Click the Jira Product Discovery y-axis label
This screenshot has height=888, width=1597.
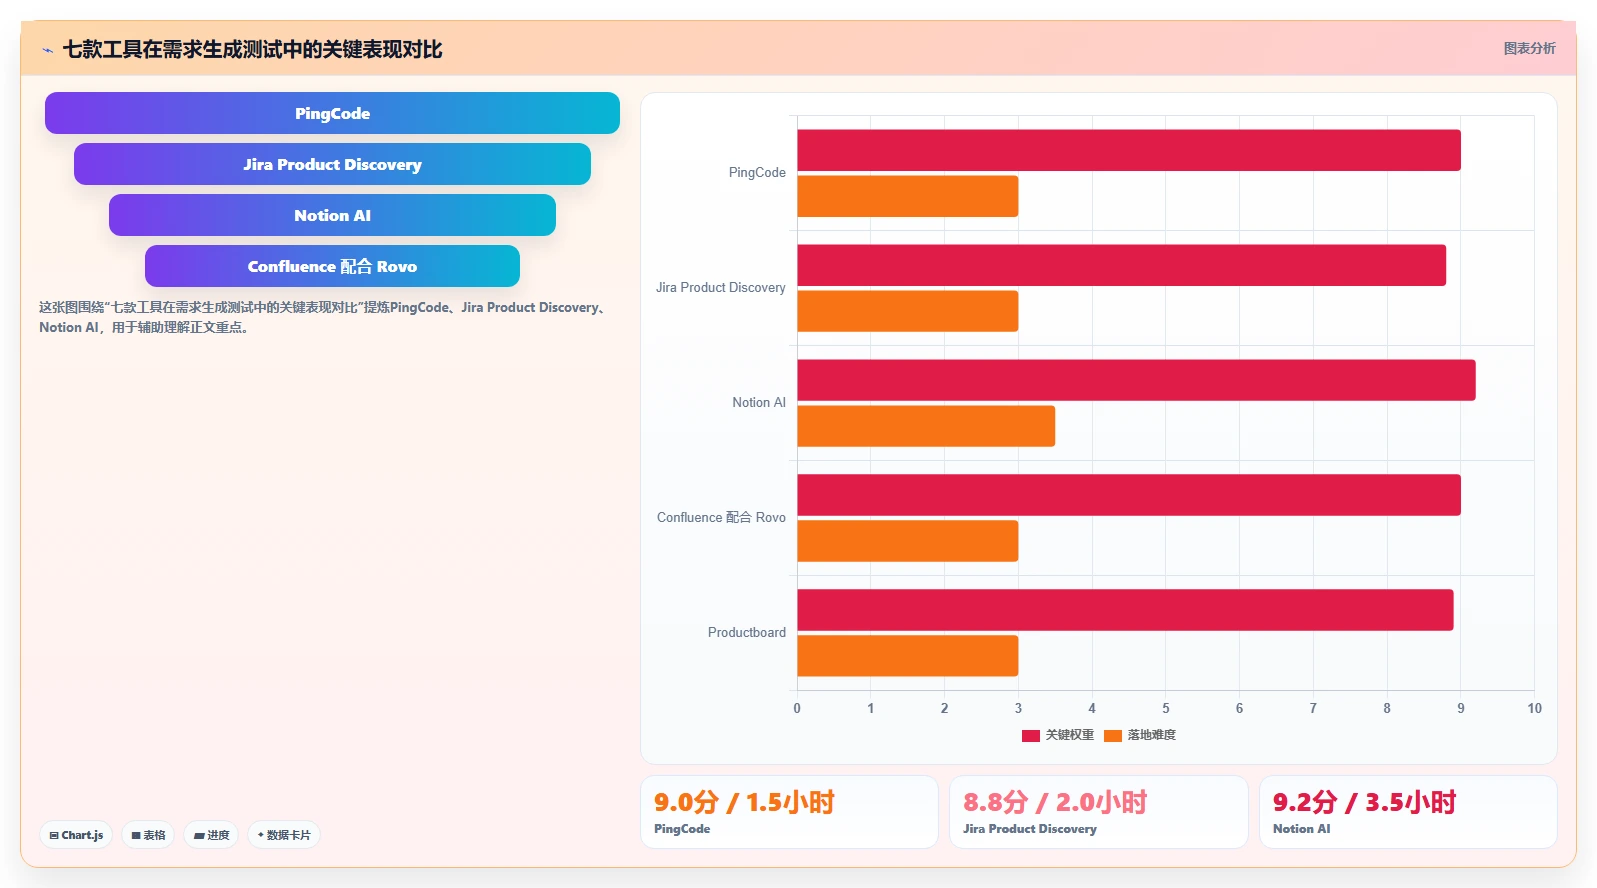721,288
